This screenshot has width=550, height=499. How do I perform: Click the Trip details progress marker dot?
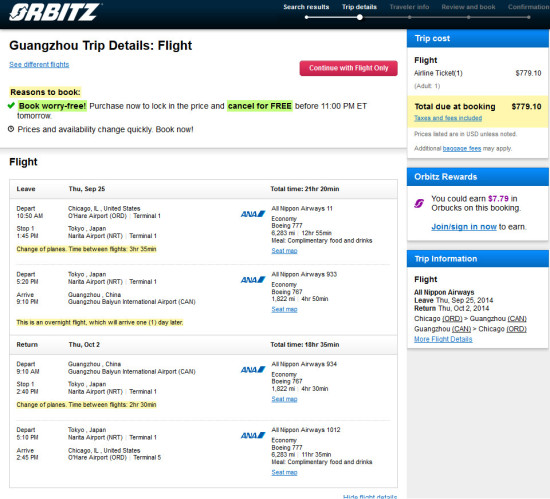(360, 17)
